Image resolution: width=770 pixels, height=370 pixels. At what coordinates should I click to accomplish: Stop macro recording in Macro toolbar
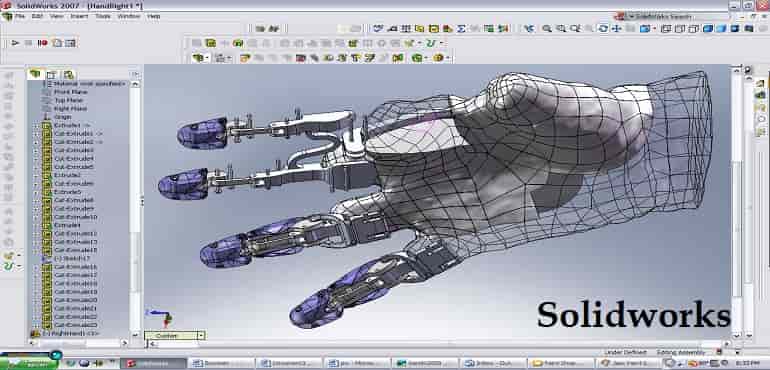coord(28,43)
